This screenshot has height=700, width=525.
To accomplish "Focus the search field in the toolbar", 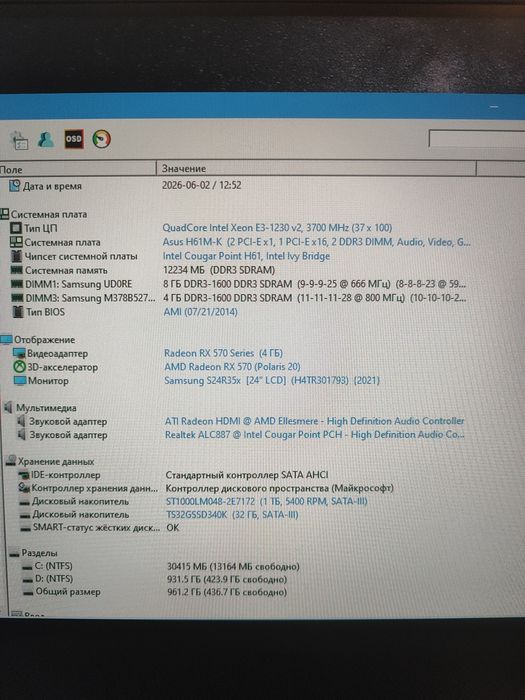I will [476, 138].
